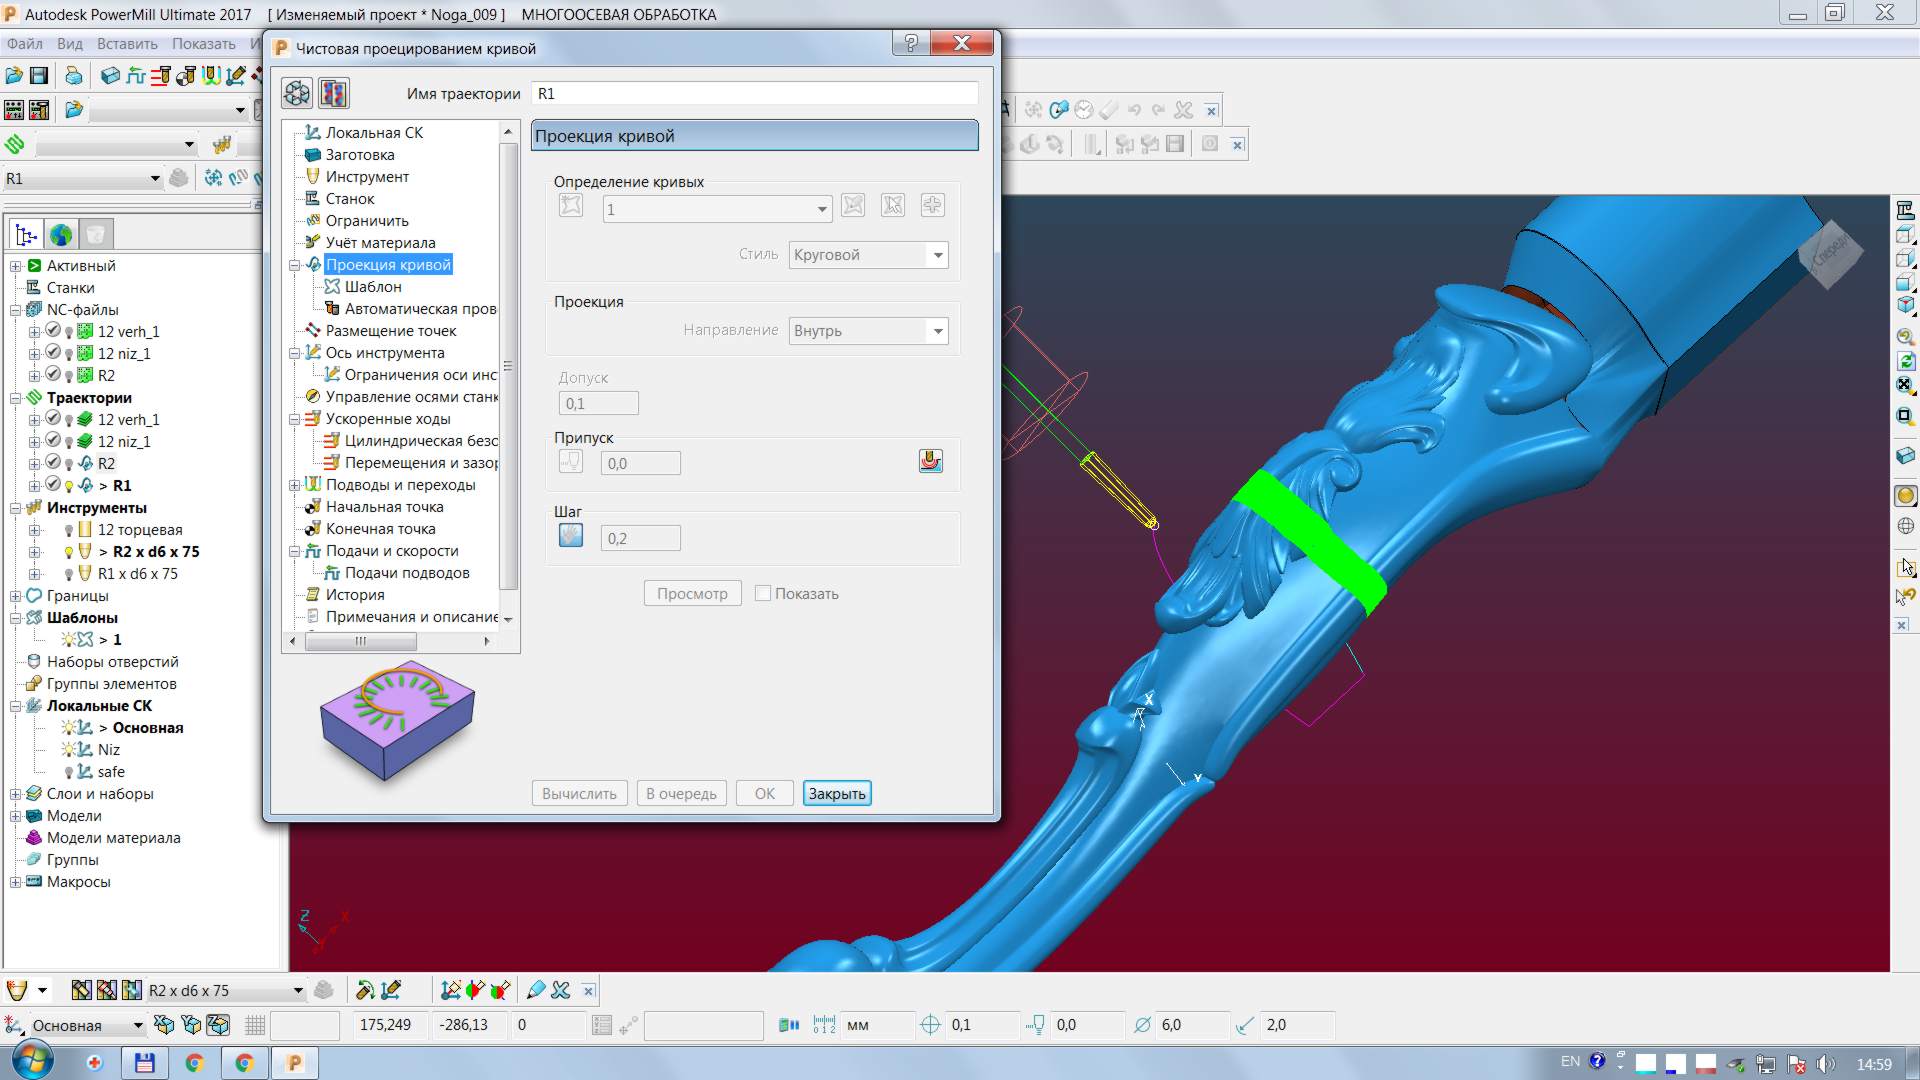Click the Вычислить button

point(579,793)
